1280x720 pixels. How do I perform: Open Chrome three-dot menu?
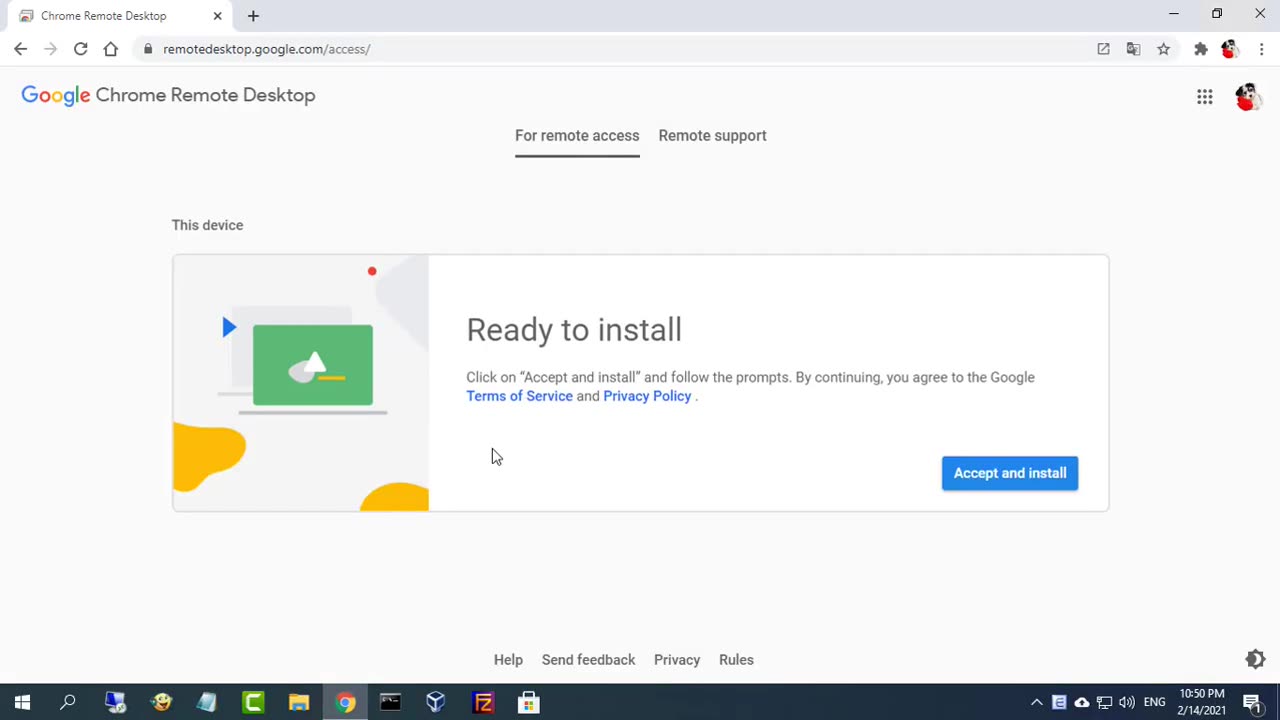click(x=1261, y=49)
